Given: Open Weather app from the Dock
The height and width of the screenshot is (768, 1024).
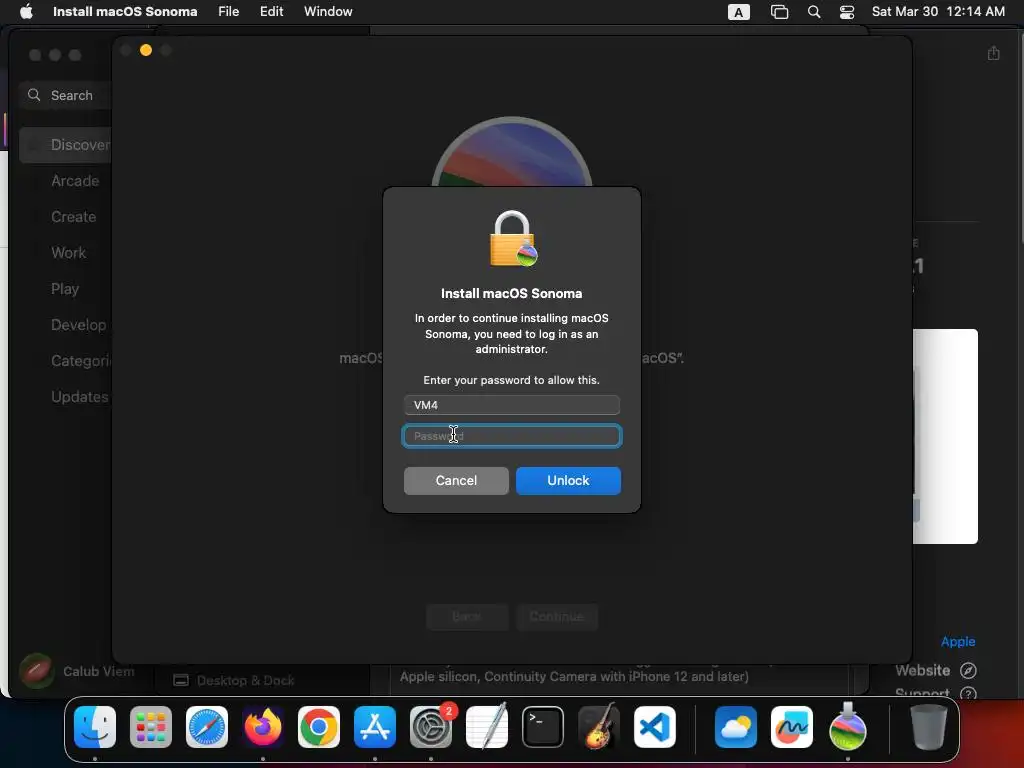Looking at the screenshot, I should (x=736, y=727).
